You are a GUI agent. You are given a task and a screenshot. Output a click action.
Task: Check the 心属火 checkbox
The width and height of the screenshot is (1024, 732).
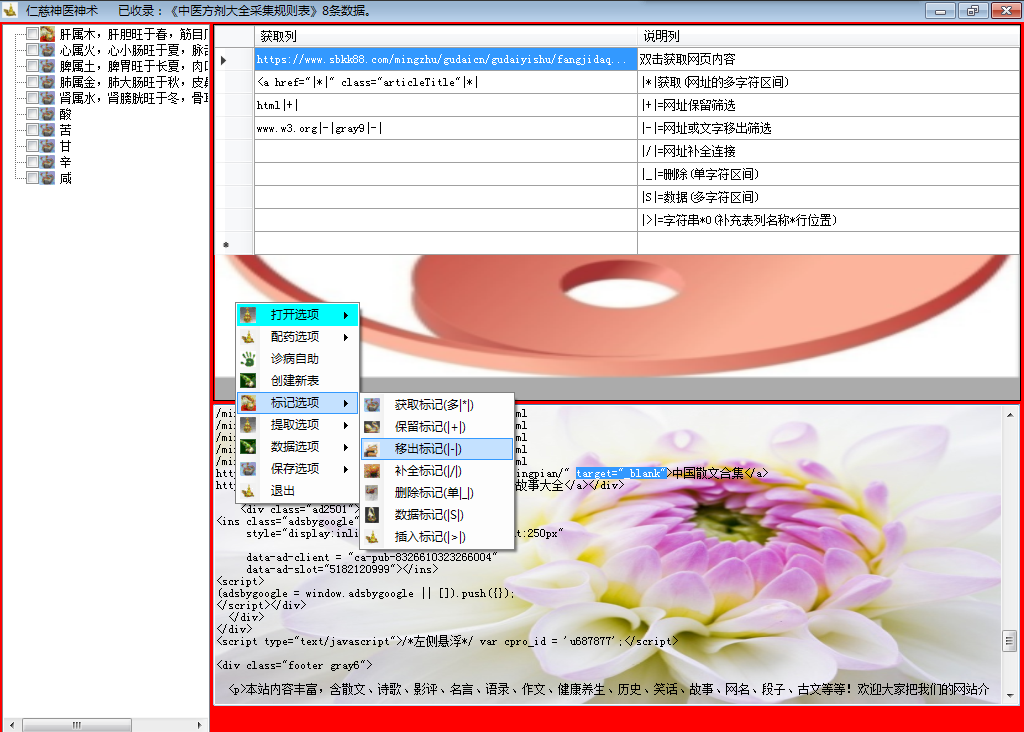point(32,50)
